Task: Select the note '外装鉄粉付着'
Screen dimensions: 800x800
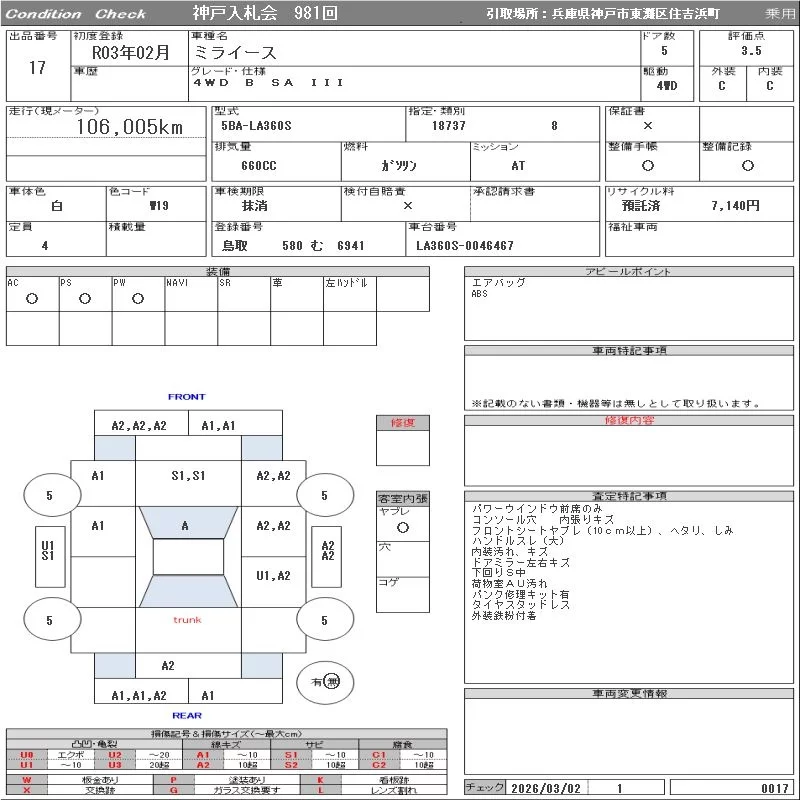Action: (504, 616)
